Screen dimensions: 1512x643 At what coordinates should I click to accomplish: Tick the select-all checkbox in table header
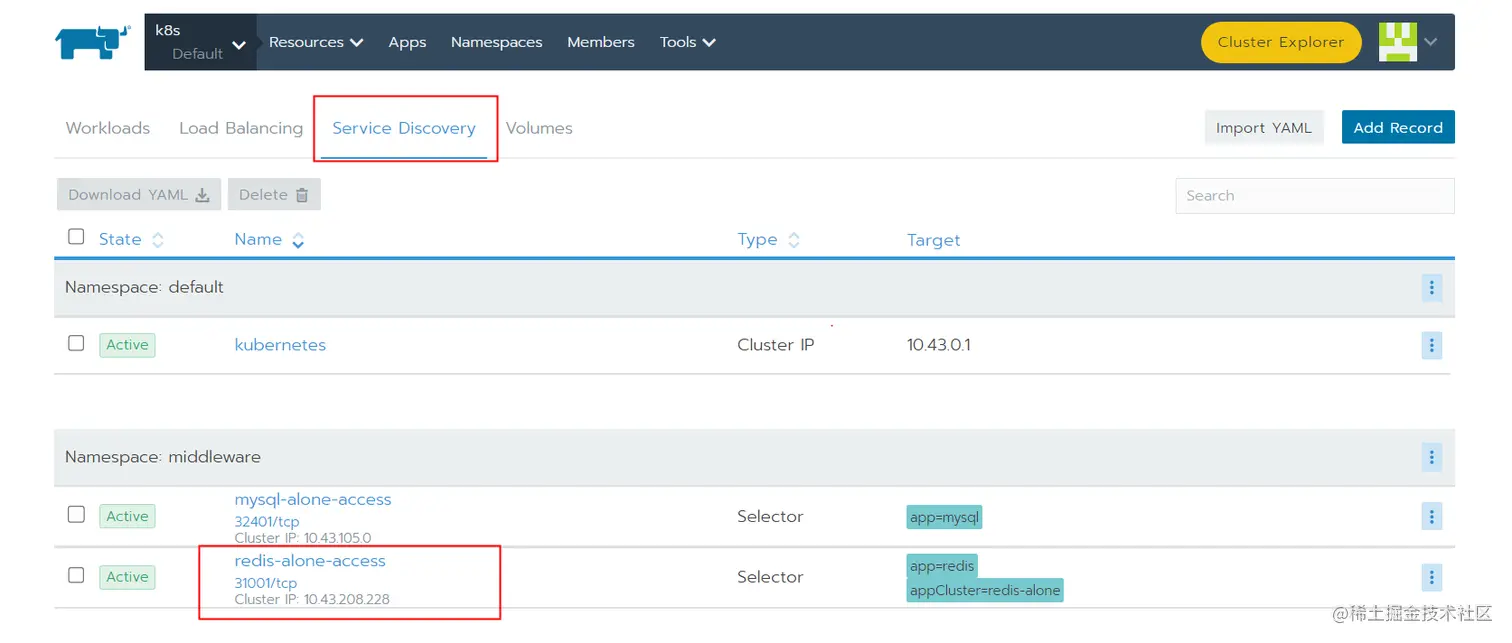pyautogui.click(x=76, y=237)
